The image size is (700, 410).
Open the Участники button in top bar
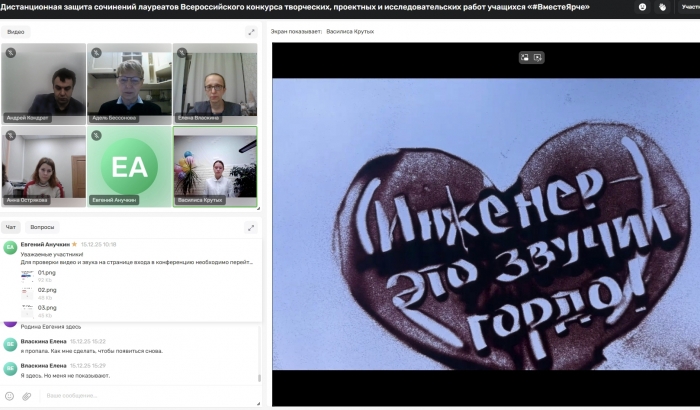[688, 7]
